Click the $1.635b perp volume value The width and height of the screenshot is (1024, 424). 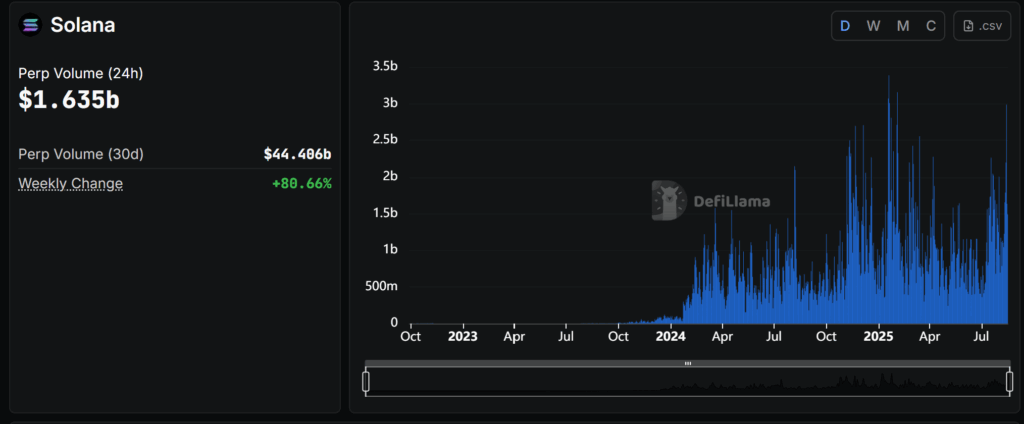click(69, 99)
